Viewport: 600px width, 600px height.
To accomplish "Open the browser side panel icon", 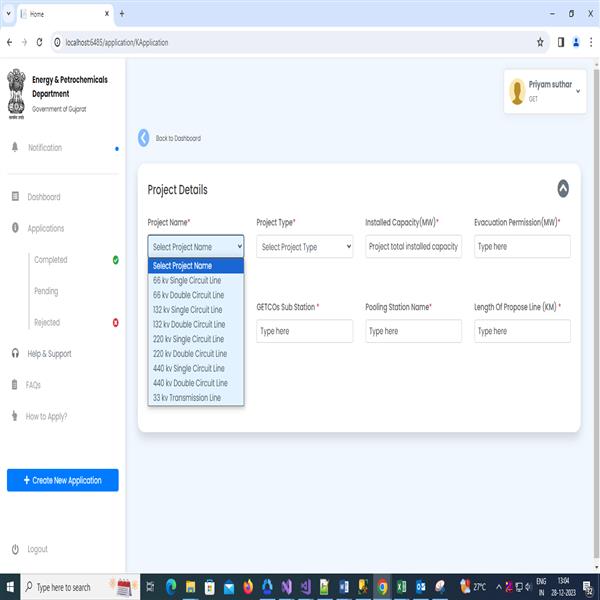I will pyautogui.click(x=561, y=42).
